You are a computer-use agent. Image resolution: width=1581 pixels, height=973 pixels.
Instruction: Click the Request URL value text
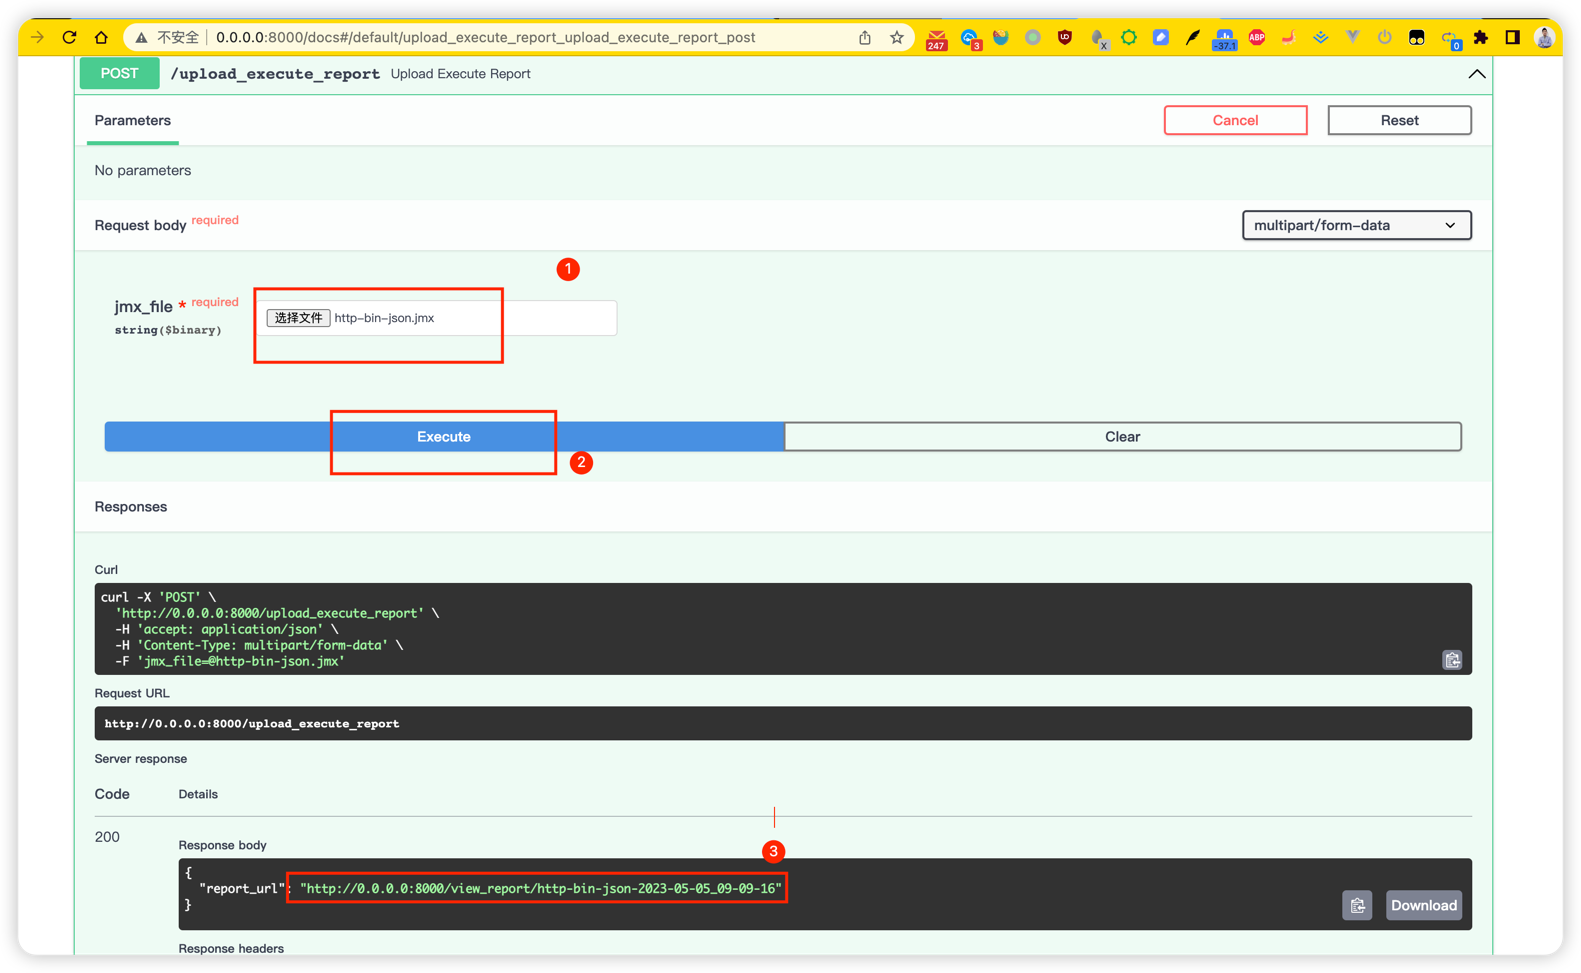252,723
